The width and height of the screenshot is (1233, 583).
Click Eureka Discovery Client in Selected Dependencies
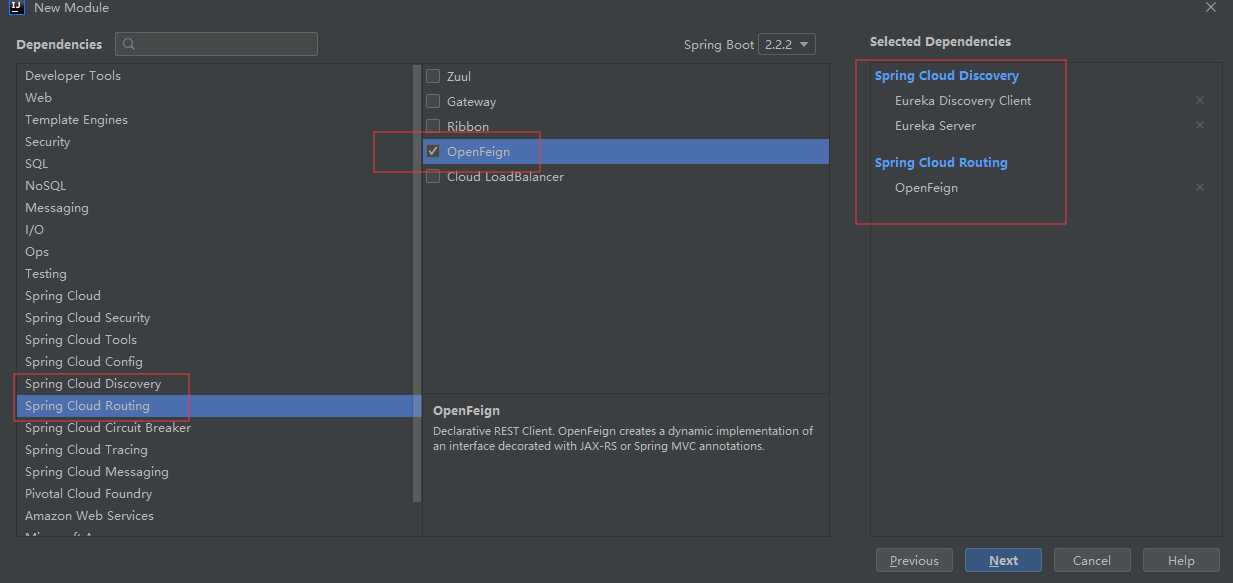click(x=963, y=100)
